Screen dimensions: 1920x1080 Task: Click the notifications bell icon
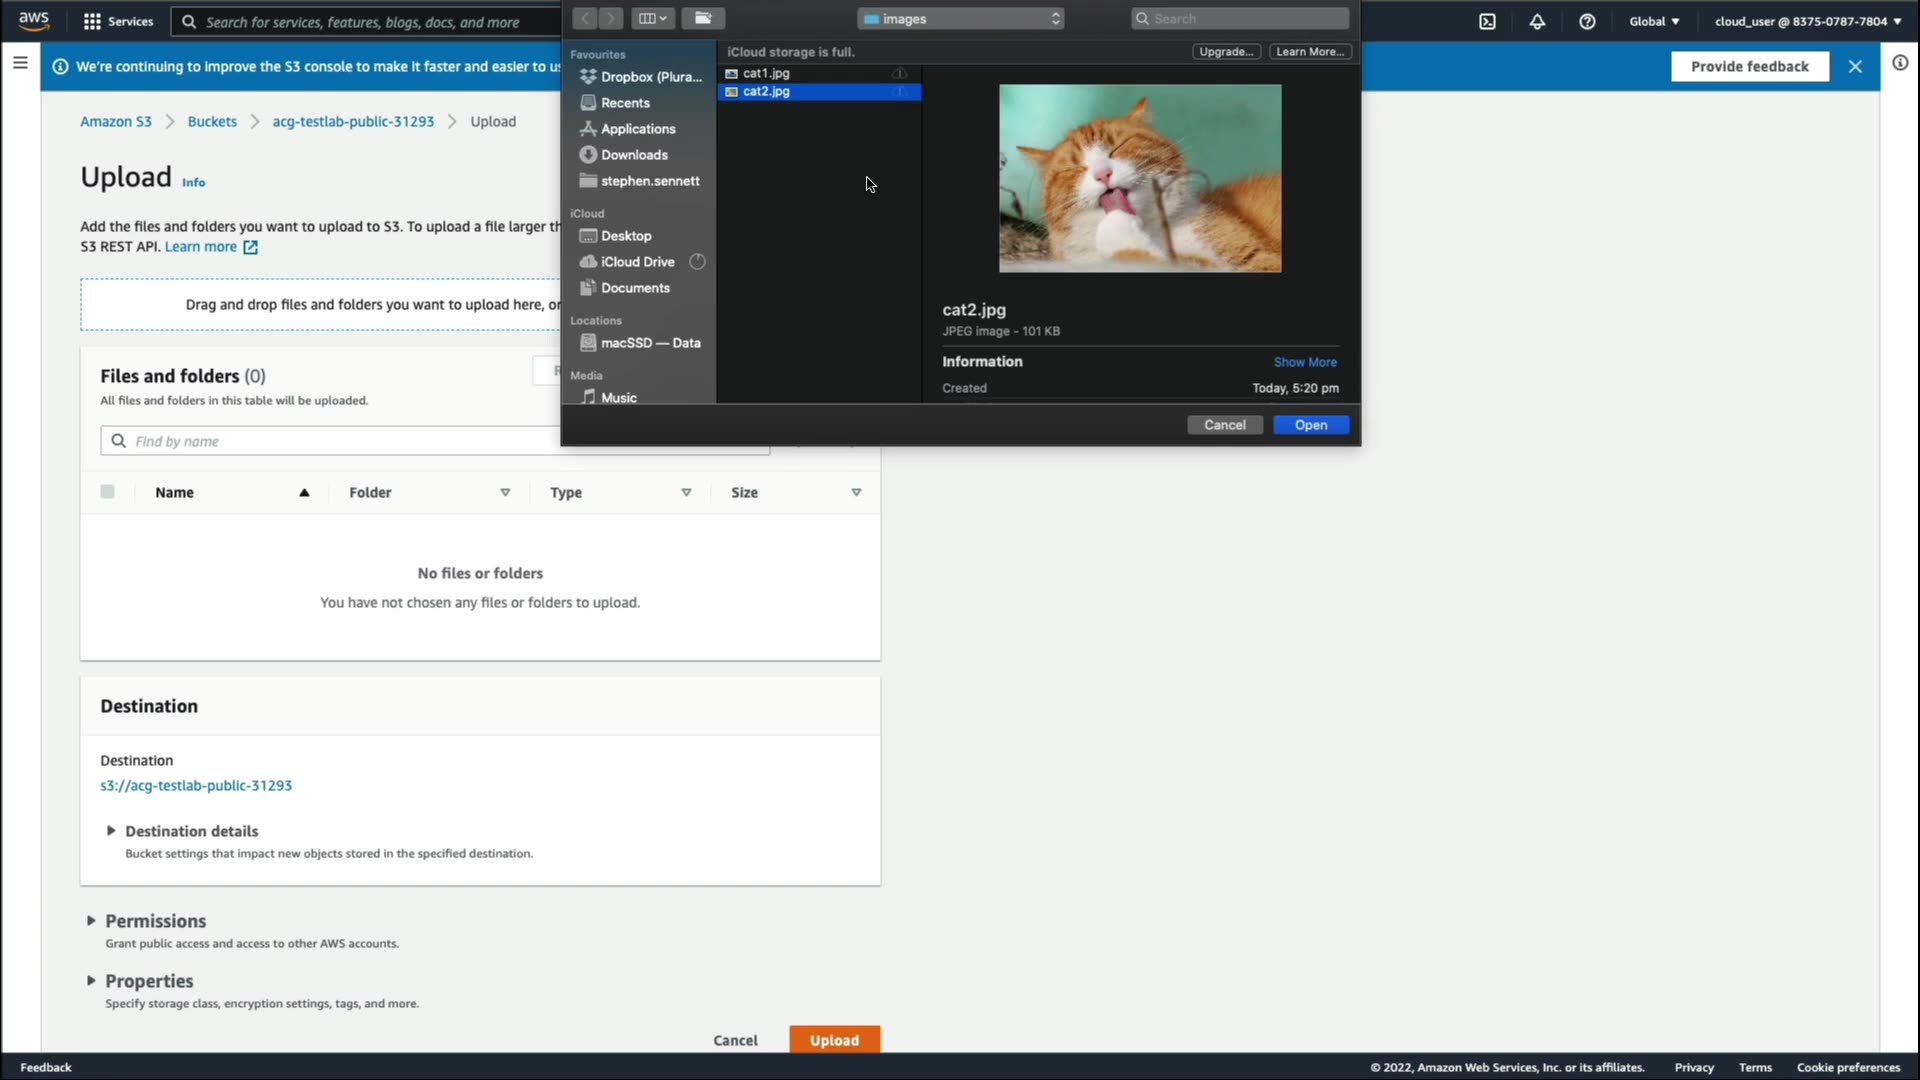point(1537,21)
